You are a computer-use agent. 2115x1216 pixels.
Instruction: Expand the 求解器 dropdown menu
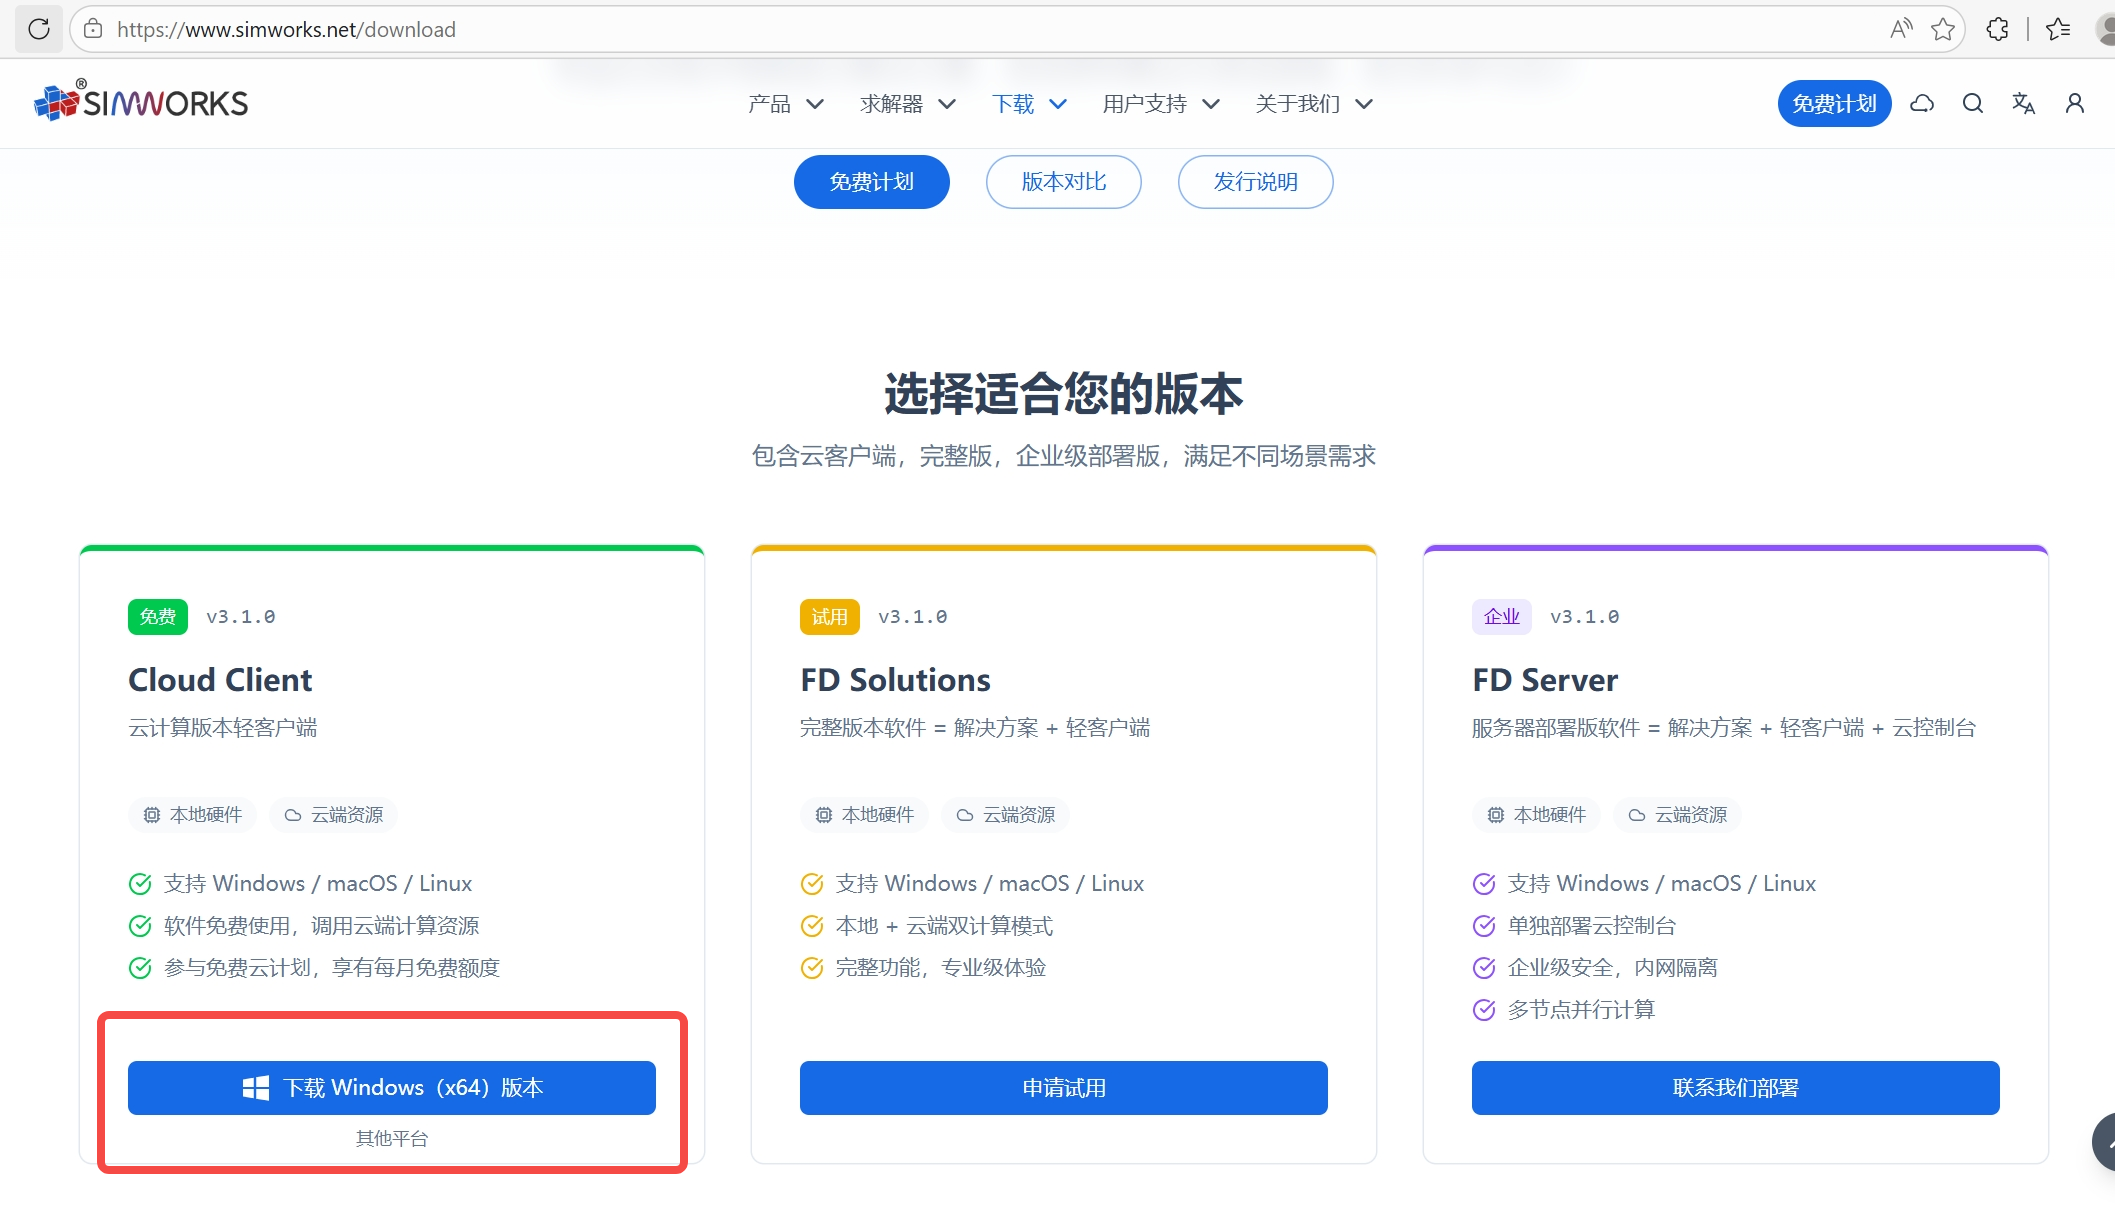(x=907, y=103)
